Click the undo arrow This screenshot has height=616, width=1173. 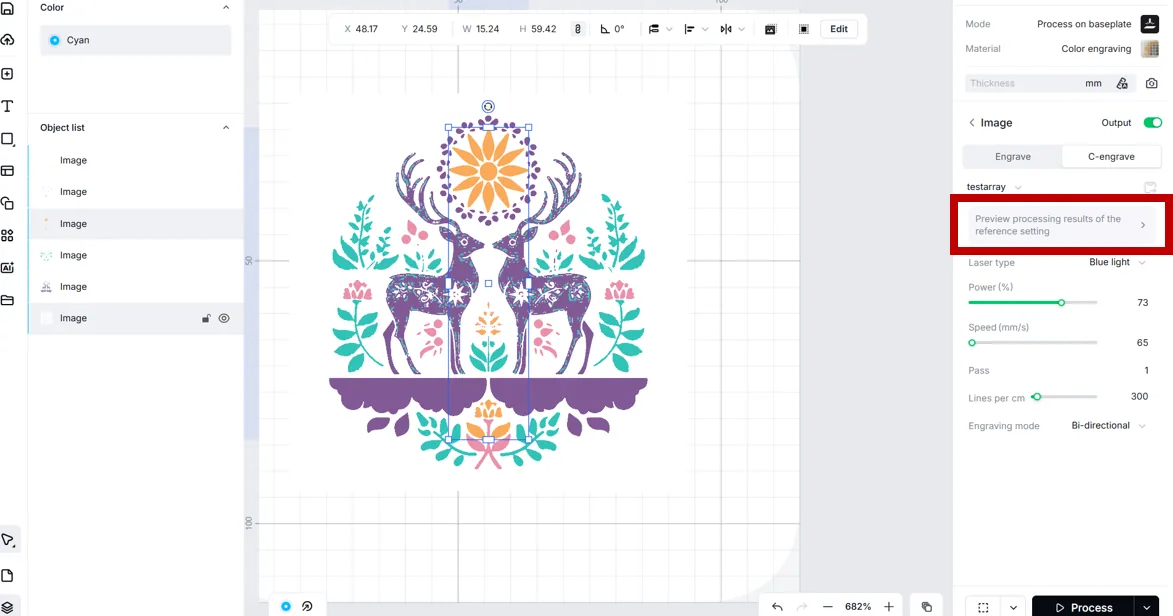point(777,607)
